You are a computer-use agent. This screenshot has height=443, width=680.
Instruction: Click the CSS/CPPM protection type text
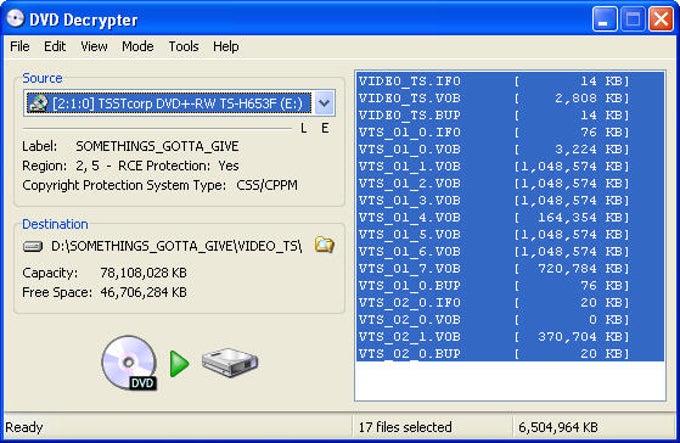coord(267,186)
